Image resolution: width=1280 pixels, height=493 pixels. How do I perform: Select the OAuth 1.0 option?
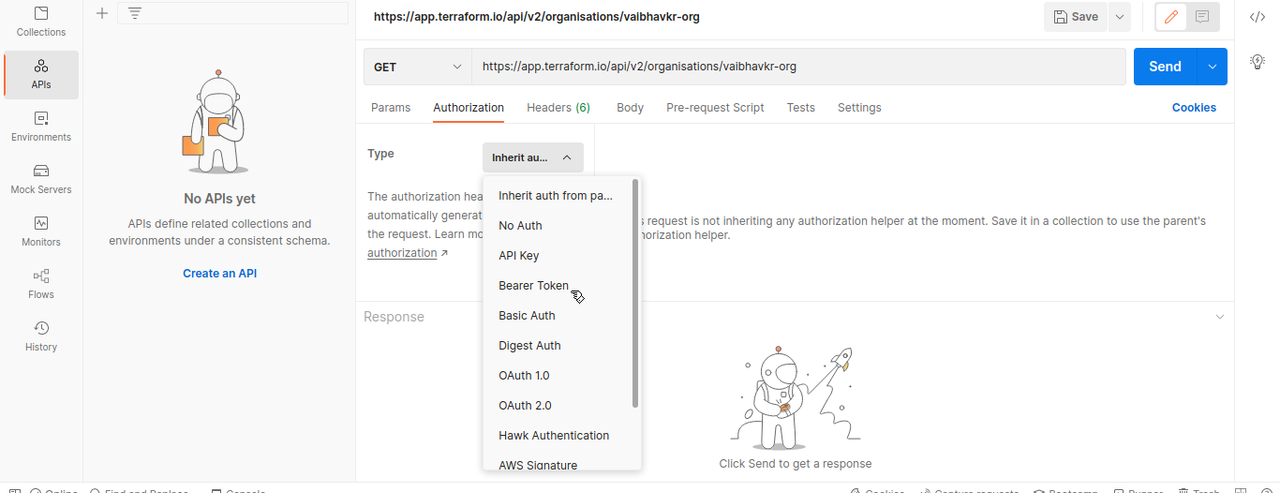pyautogui.click(x=558, y=376)
